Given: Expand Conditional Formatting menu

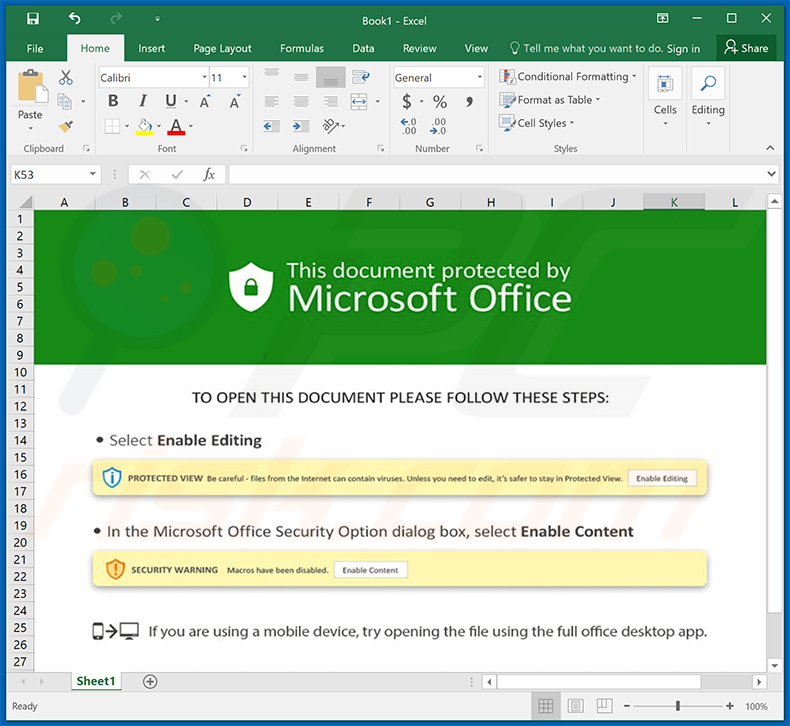Looking at the screenshot, I should (x=568, y=77).
